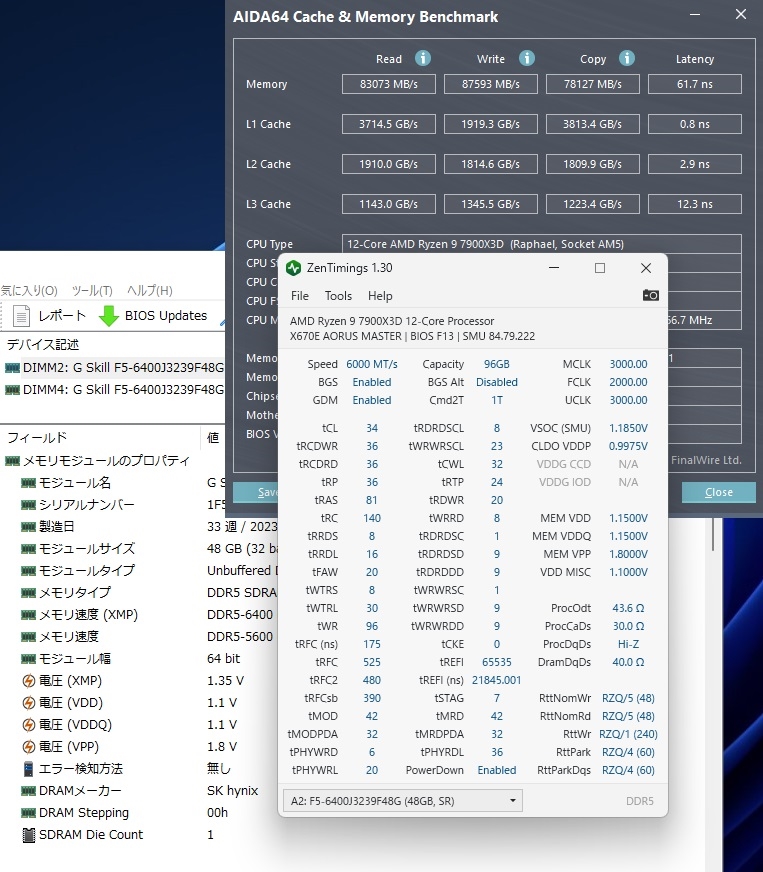Click the icon beside モジュール名
This screenshot has width=763, height=872.
pos(28,483)
